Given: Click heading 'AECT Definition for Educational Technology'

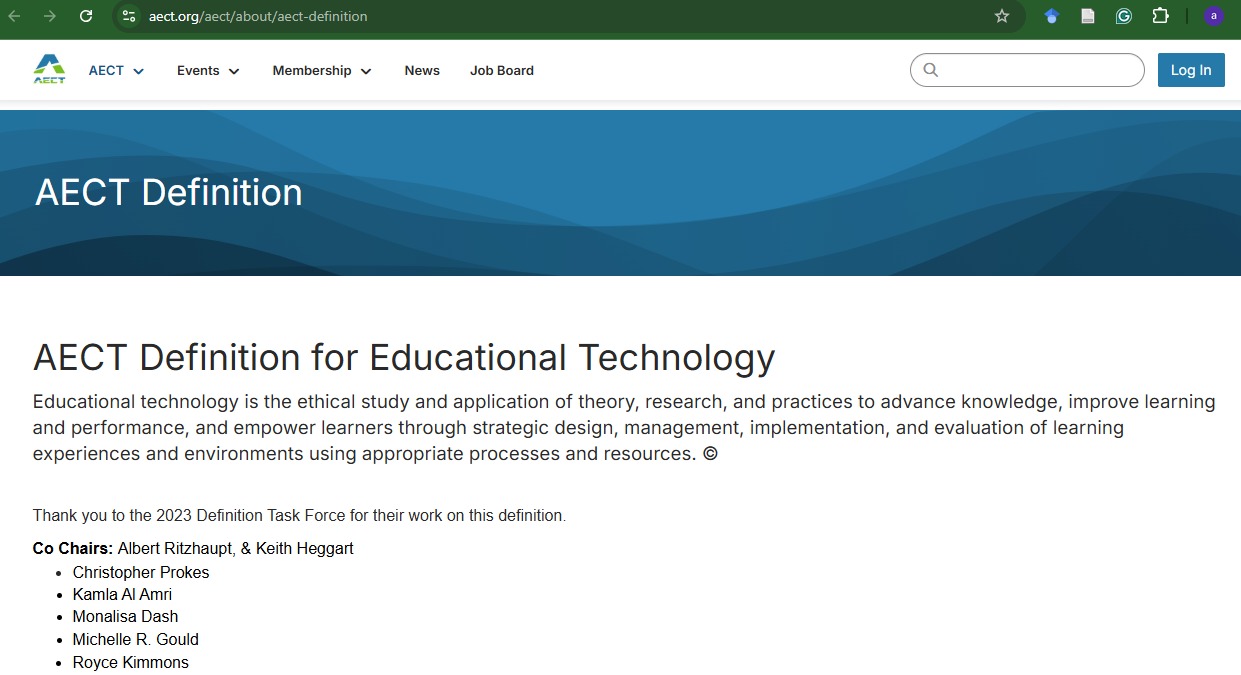Looking at the screenshot, I should (404, 358).
